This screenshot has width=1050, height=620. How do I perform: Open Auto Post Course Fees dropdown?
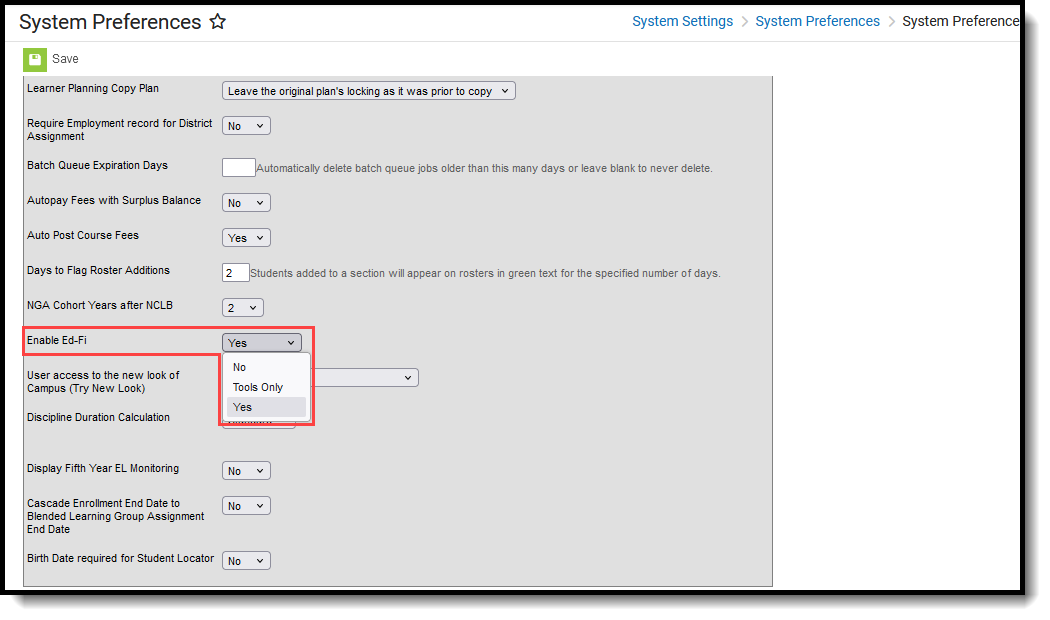(246, 238)
